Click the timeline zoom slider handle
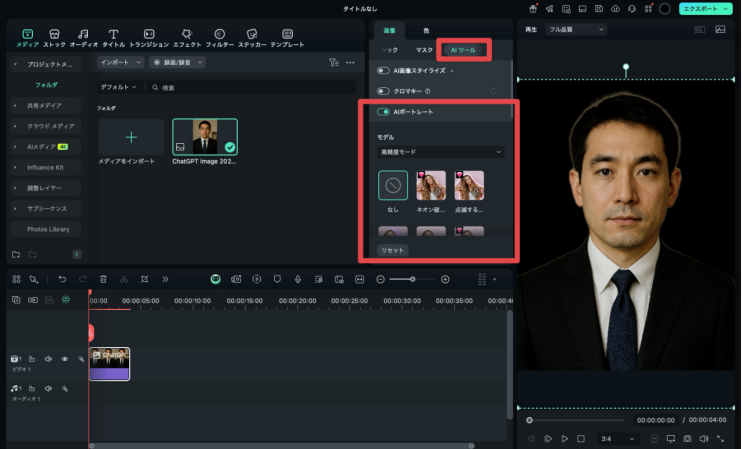The height and width of the screenshot is (449, 742). (411, 279)
